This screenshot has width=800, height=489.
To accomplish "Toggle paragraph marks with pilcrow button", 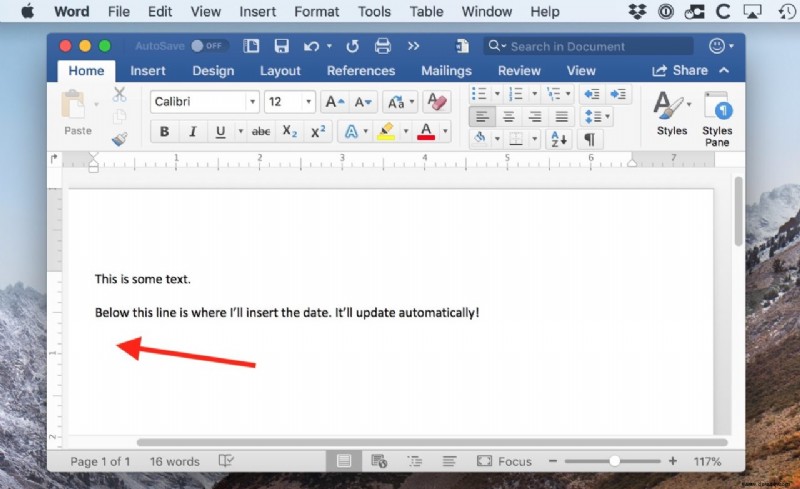I will click(x=590, y=139).
